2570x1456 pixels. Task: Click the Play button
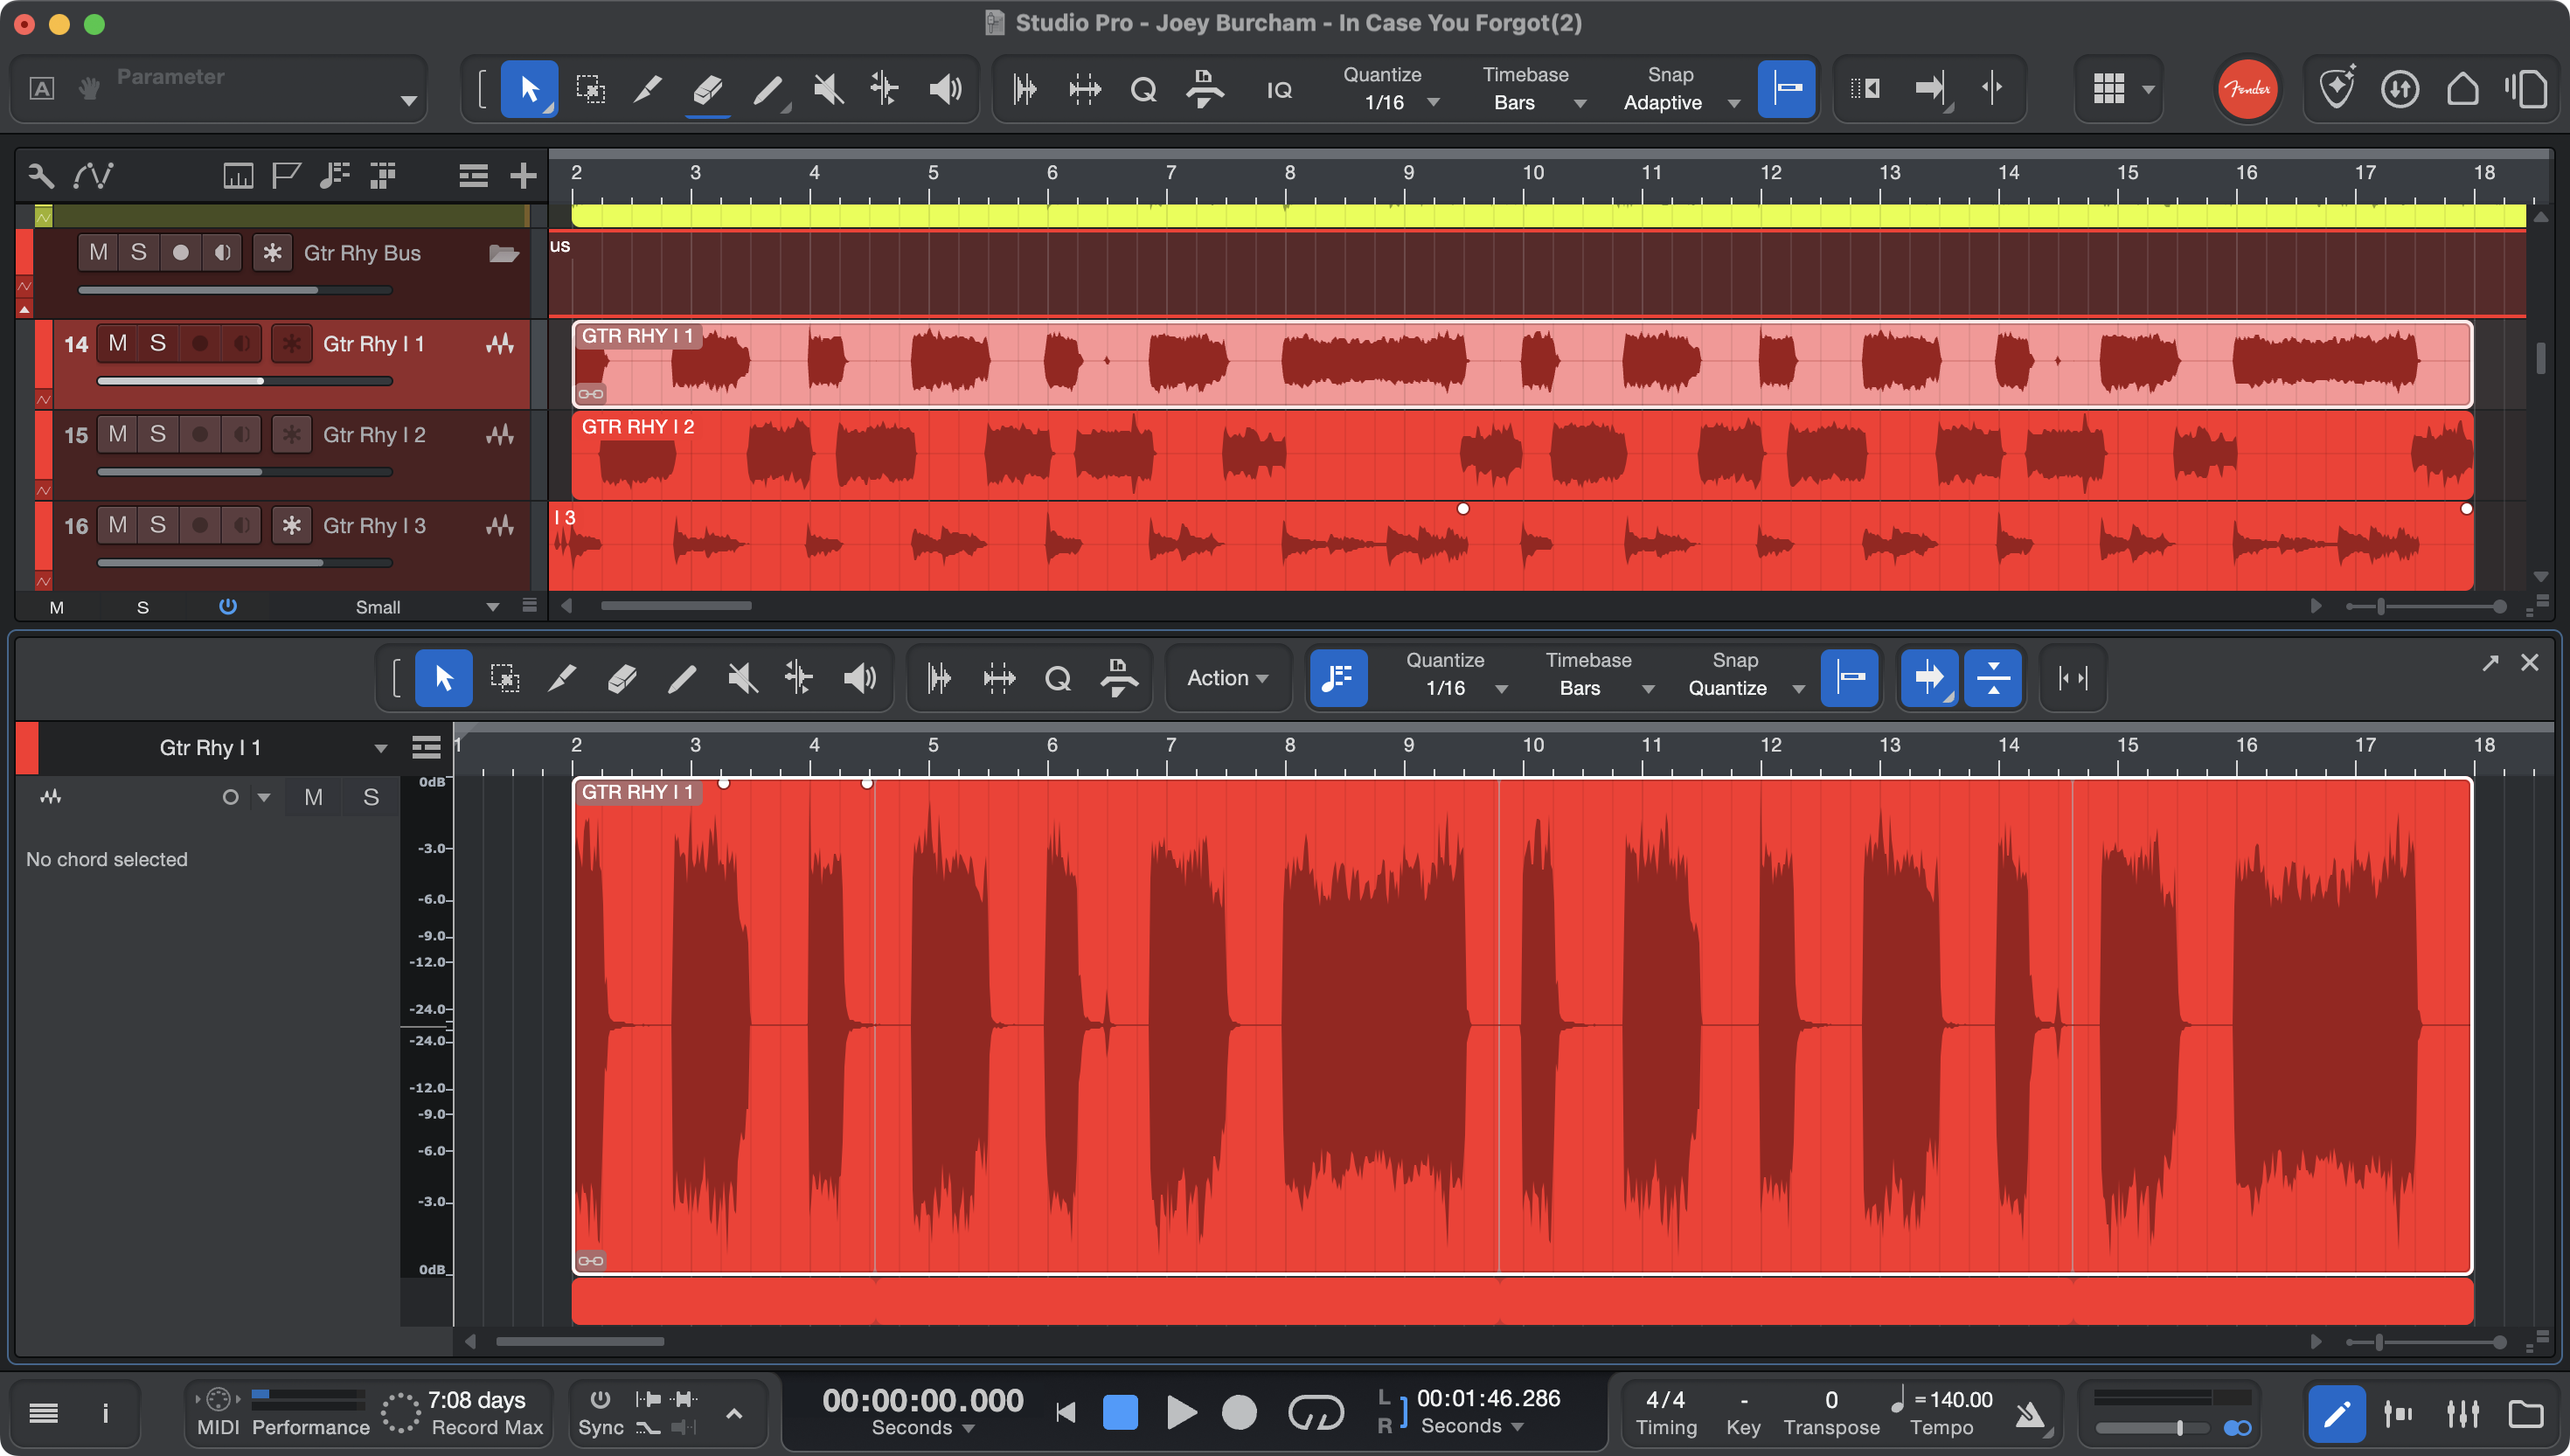coord(1181,1413)
